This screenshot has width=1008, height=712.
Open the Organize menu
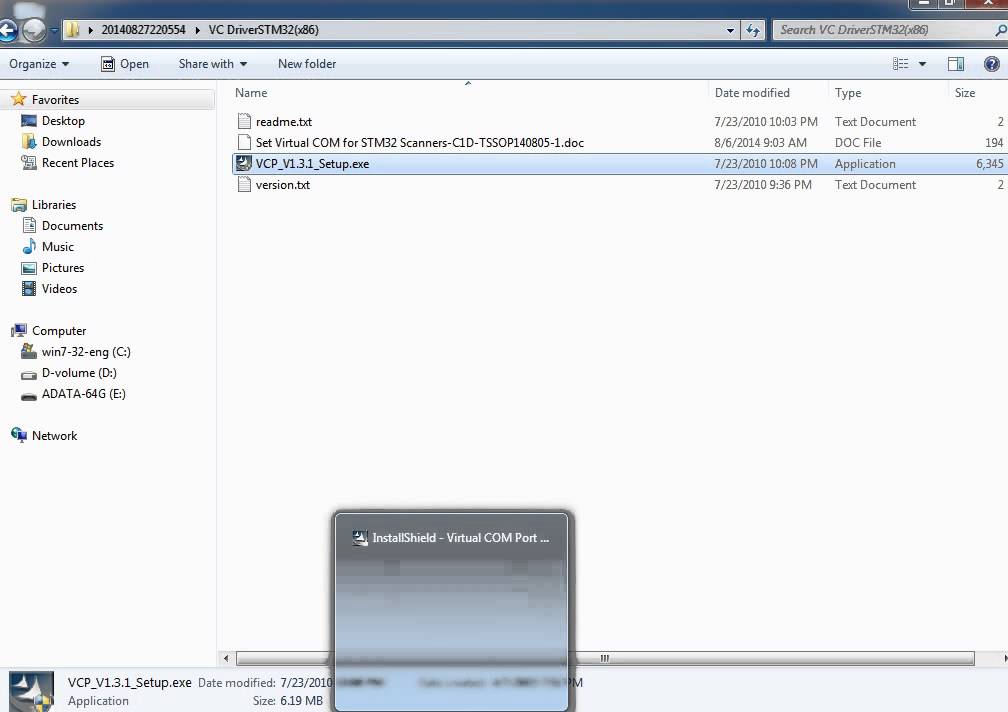point(39,64)
